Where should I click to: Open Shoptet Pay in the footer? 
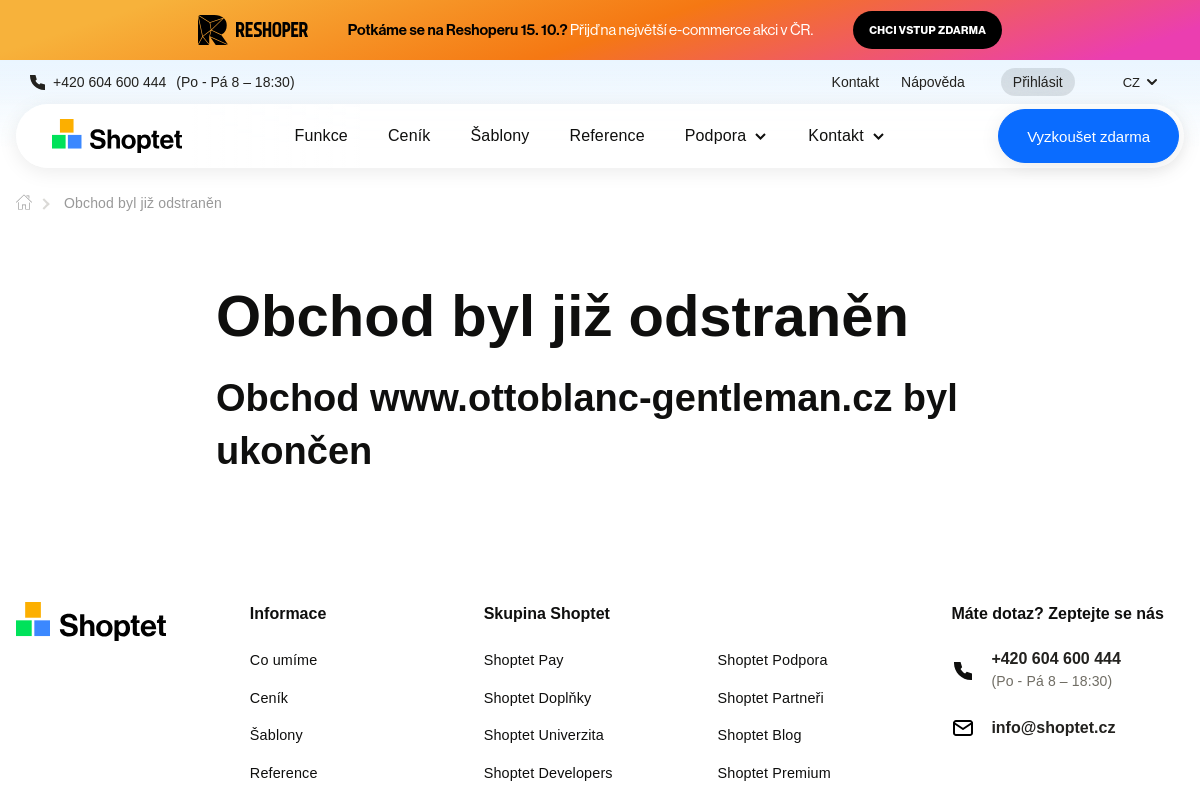(x=524, y=660)
